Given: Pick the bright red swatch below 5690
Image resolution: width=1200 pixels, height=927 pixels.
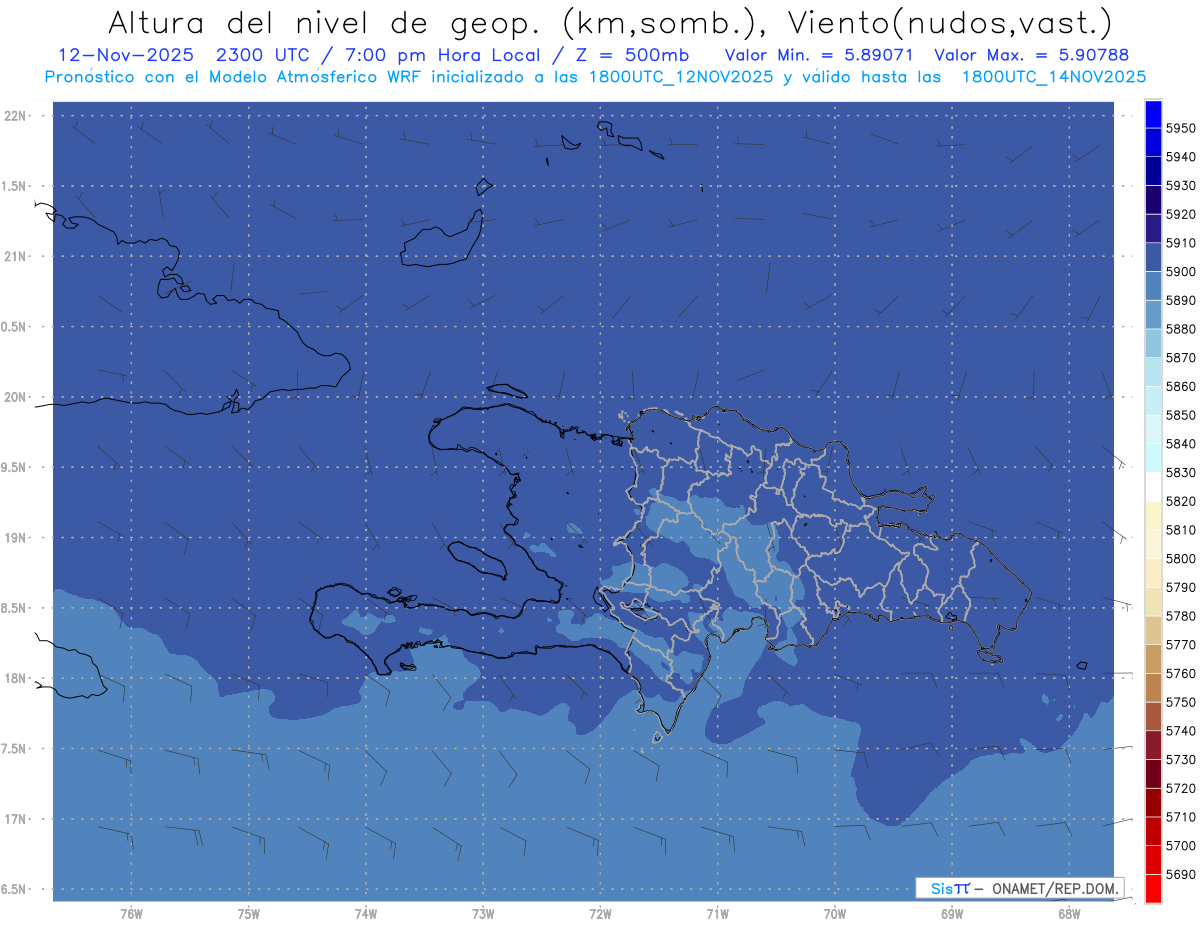Looking at the screenshot, I should tap(1153, 888).
